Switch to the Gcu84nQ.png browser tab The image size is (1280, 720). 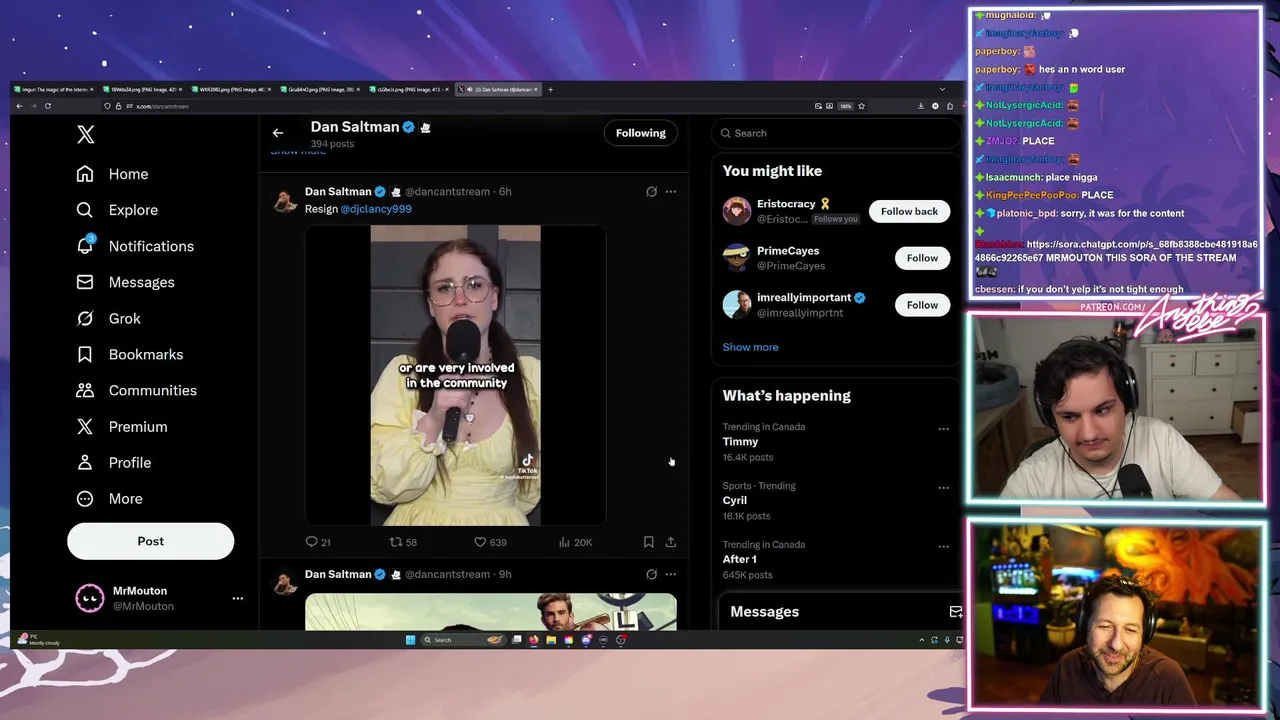[318, 89]
